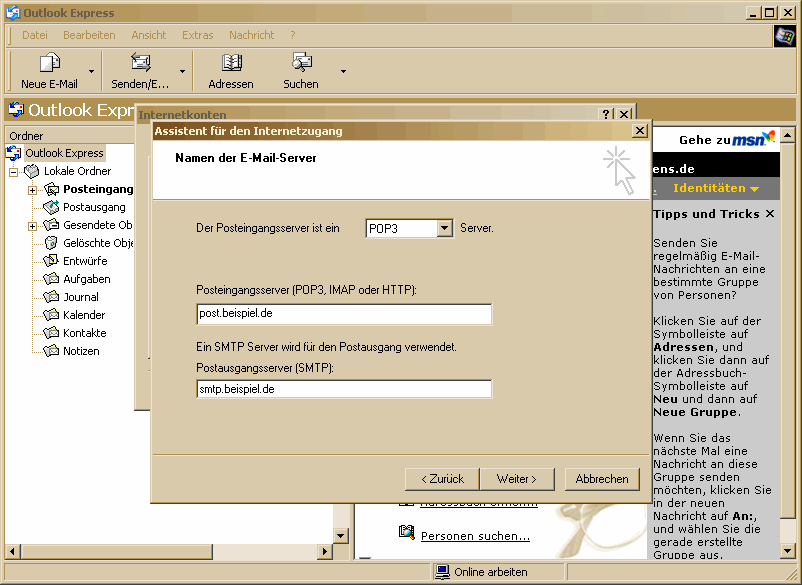Open the Datei menu

click(x=35, y=35)
